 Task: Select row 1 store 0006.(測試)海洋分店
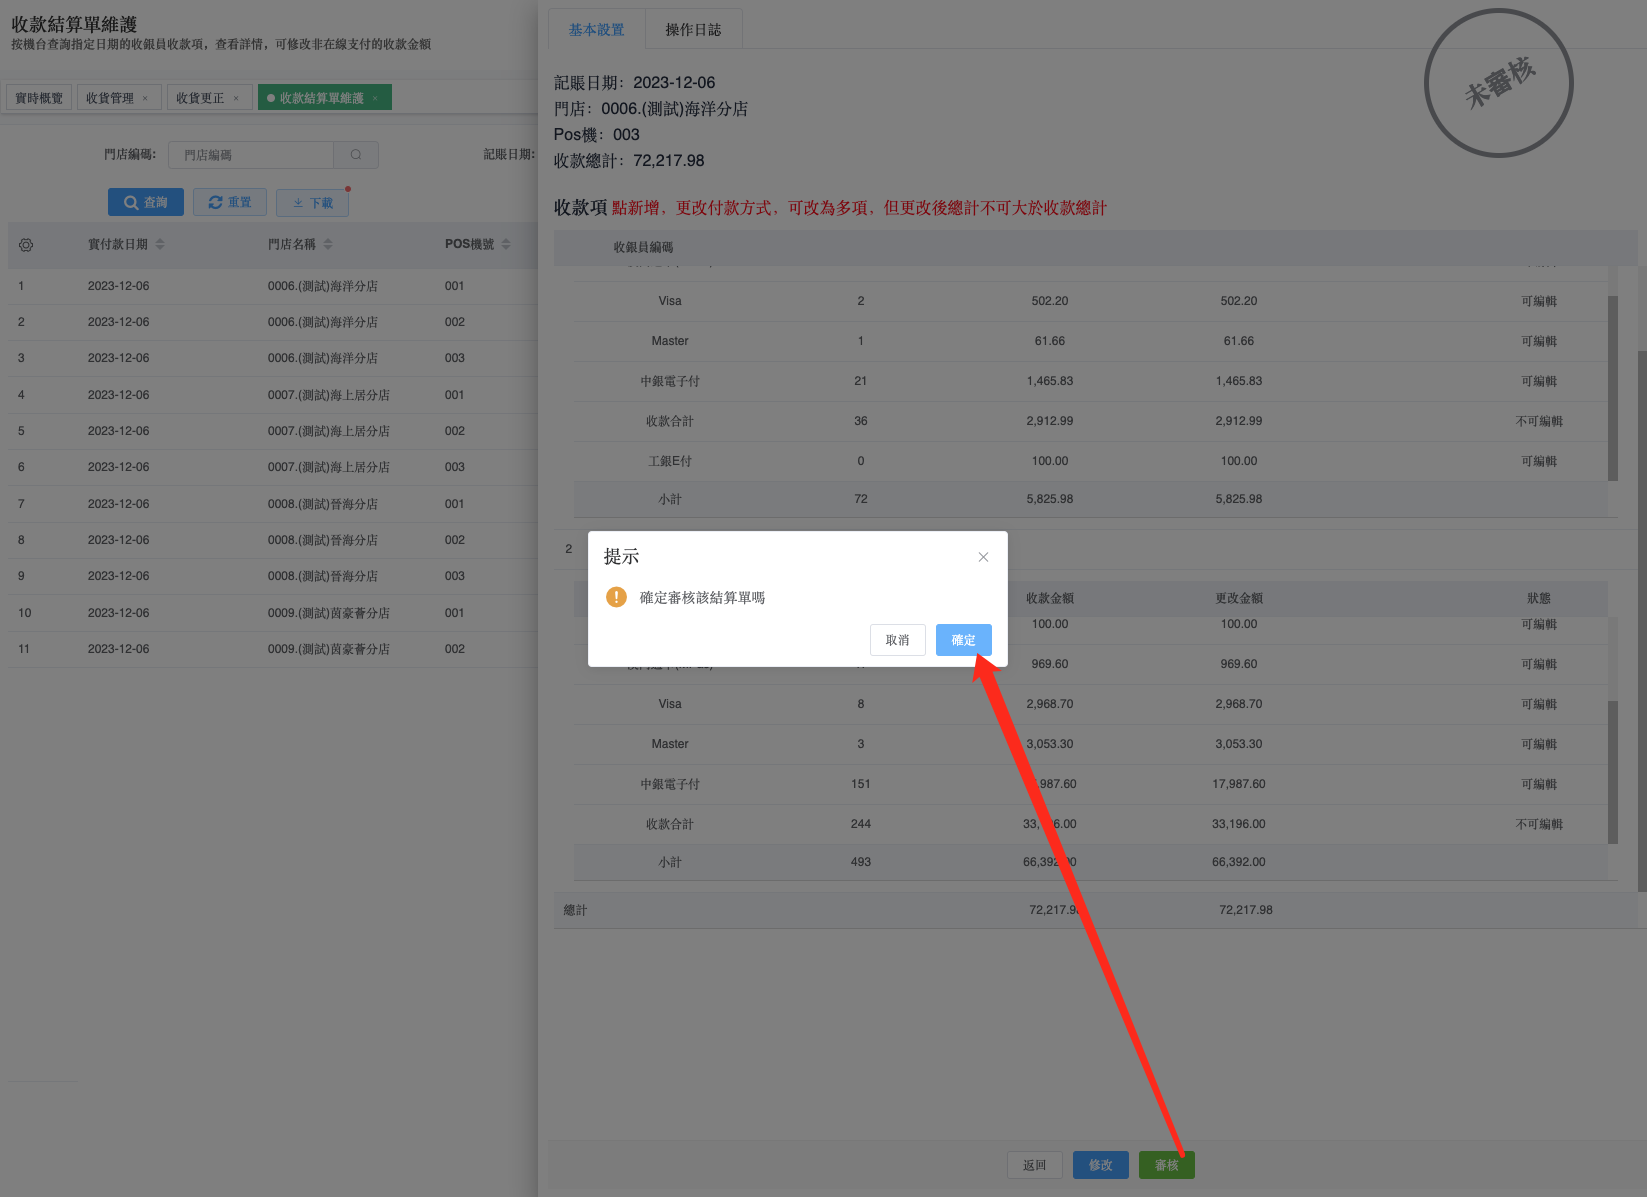[323, 286]
